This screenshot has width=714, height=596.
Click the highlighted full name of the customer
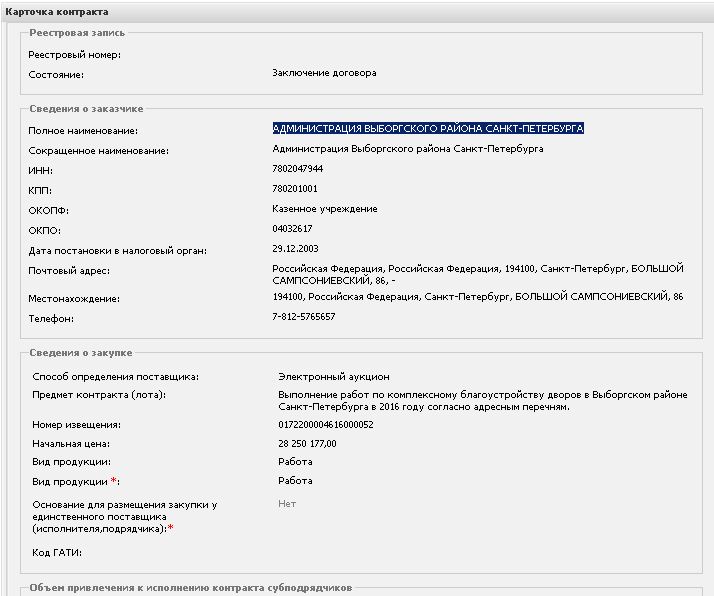click(x=428, y=129)
